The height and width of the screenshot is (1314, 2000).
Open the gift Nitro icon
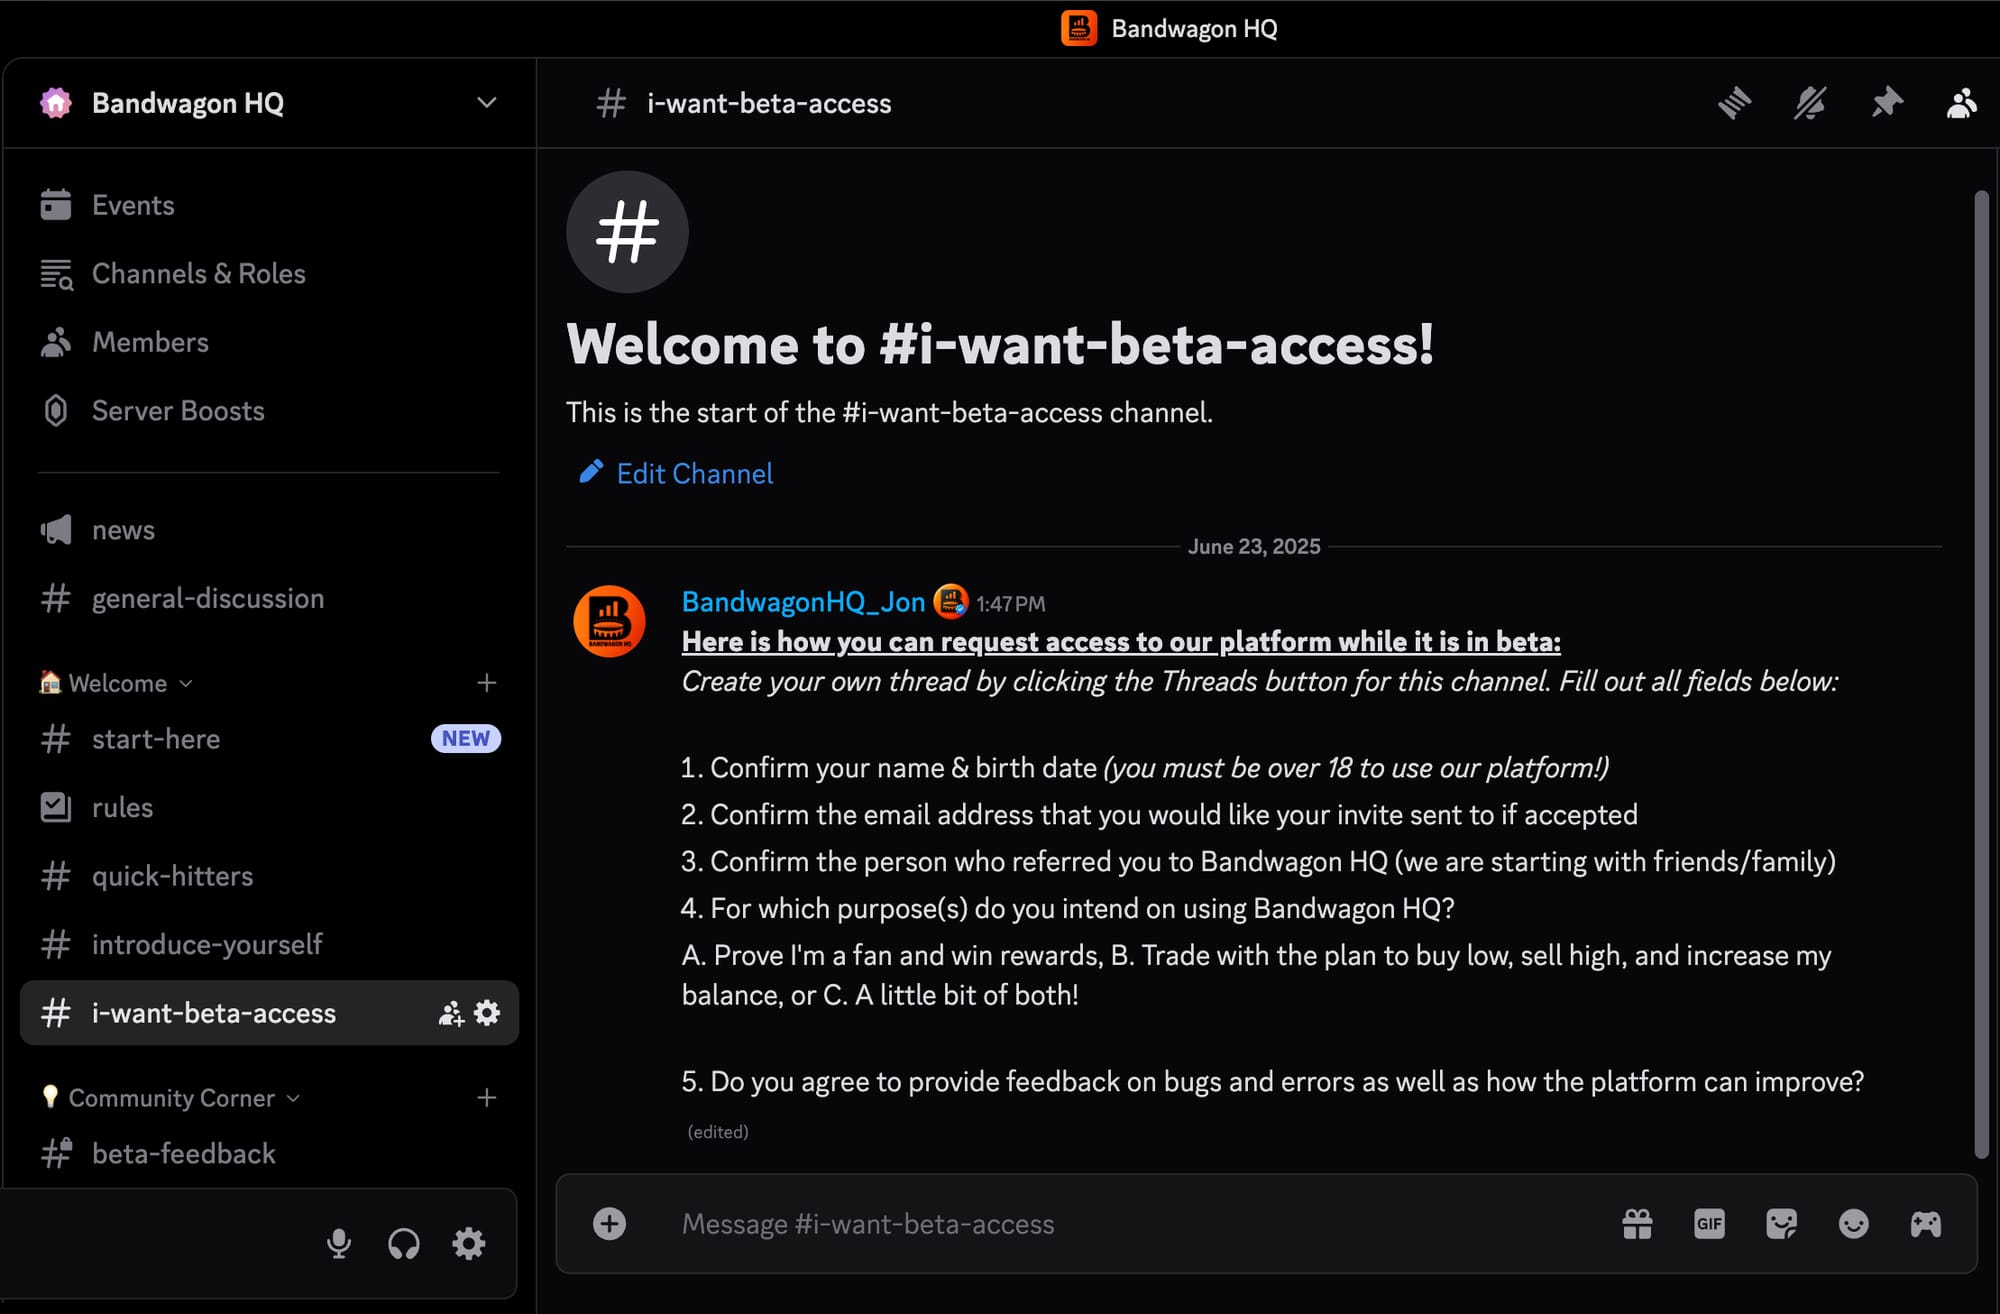[x=1637, y=1224]
